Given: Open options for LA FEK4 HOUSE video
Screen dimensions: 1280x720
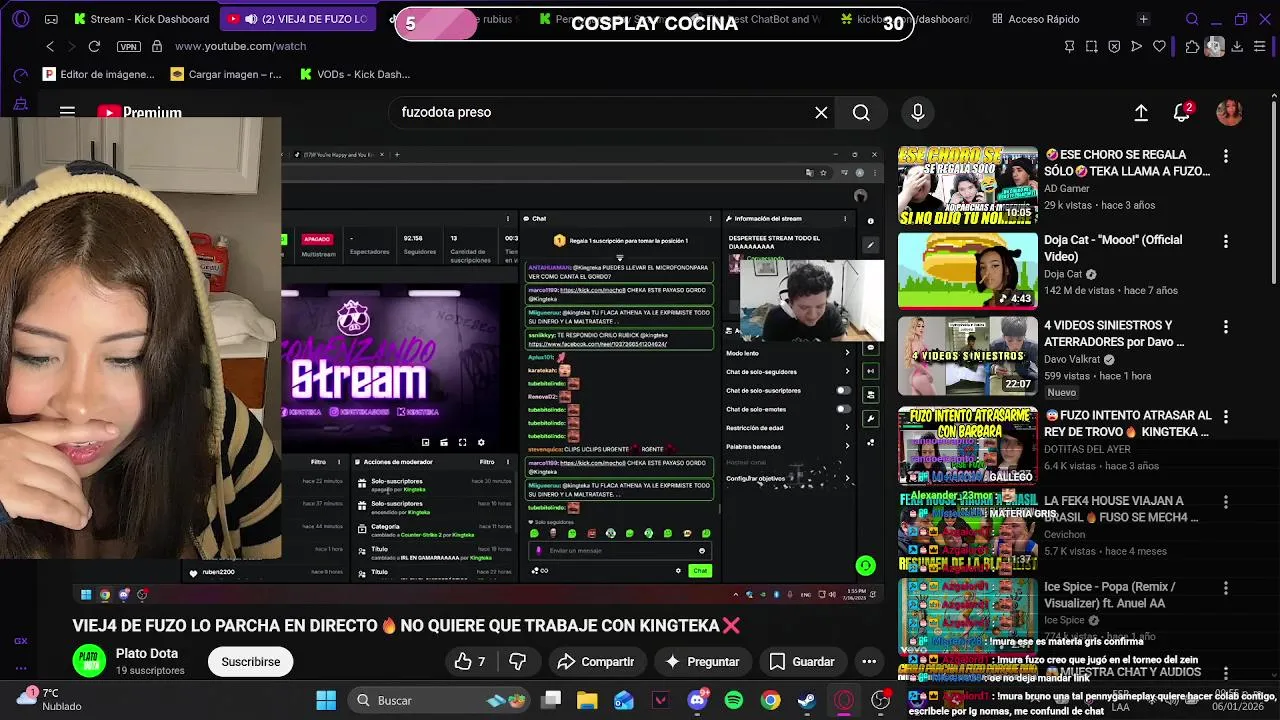Looking at the screenshot, I should (1225, 502).
